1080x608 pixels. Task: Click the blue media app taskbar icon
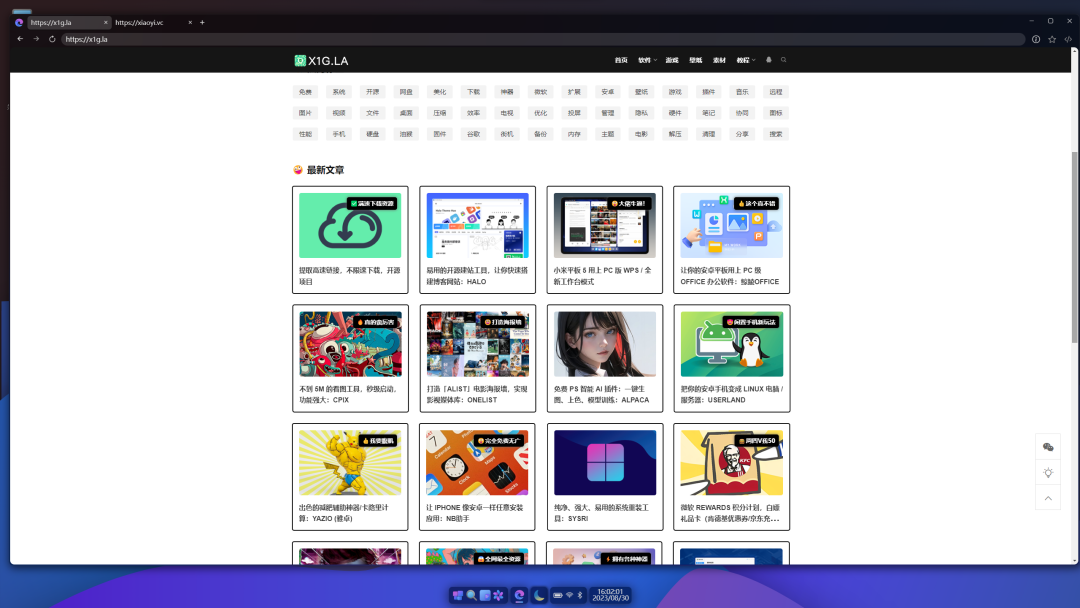[x=485, y=596]
